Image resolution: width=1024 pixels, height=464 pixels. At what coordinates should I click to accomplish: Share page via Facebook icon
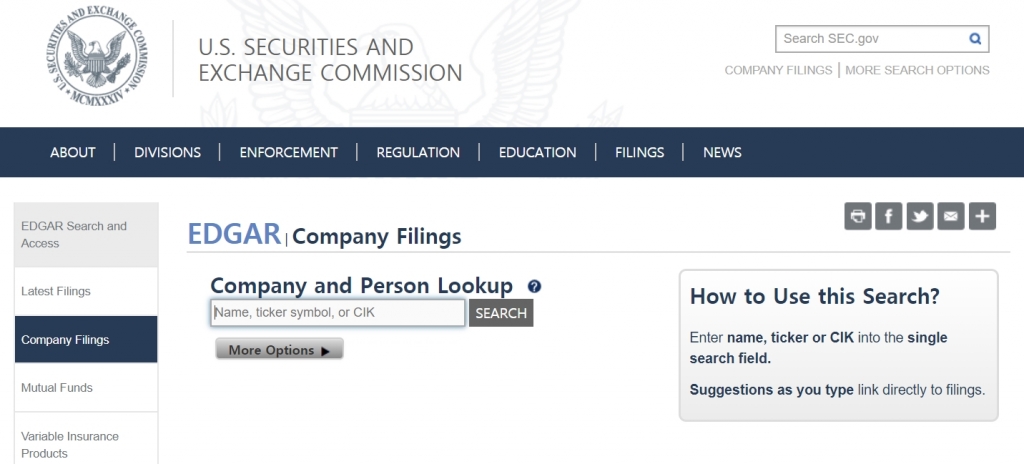pos(889,216)
